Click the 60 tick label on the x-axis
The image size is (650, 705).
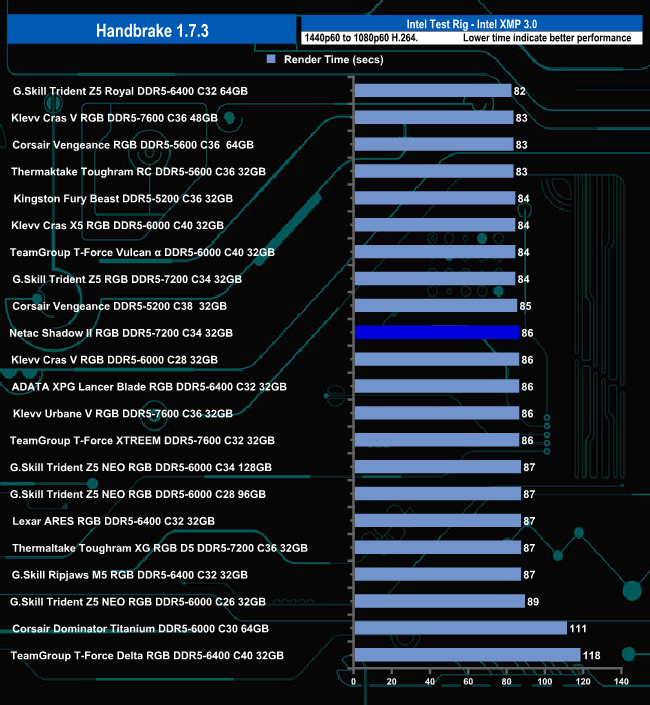tap(468, 682)
